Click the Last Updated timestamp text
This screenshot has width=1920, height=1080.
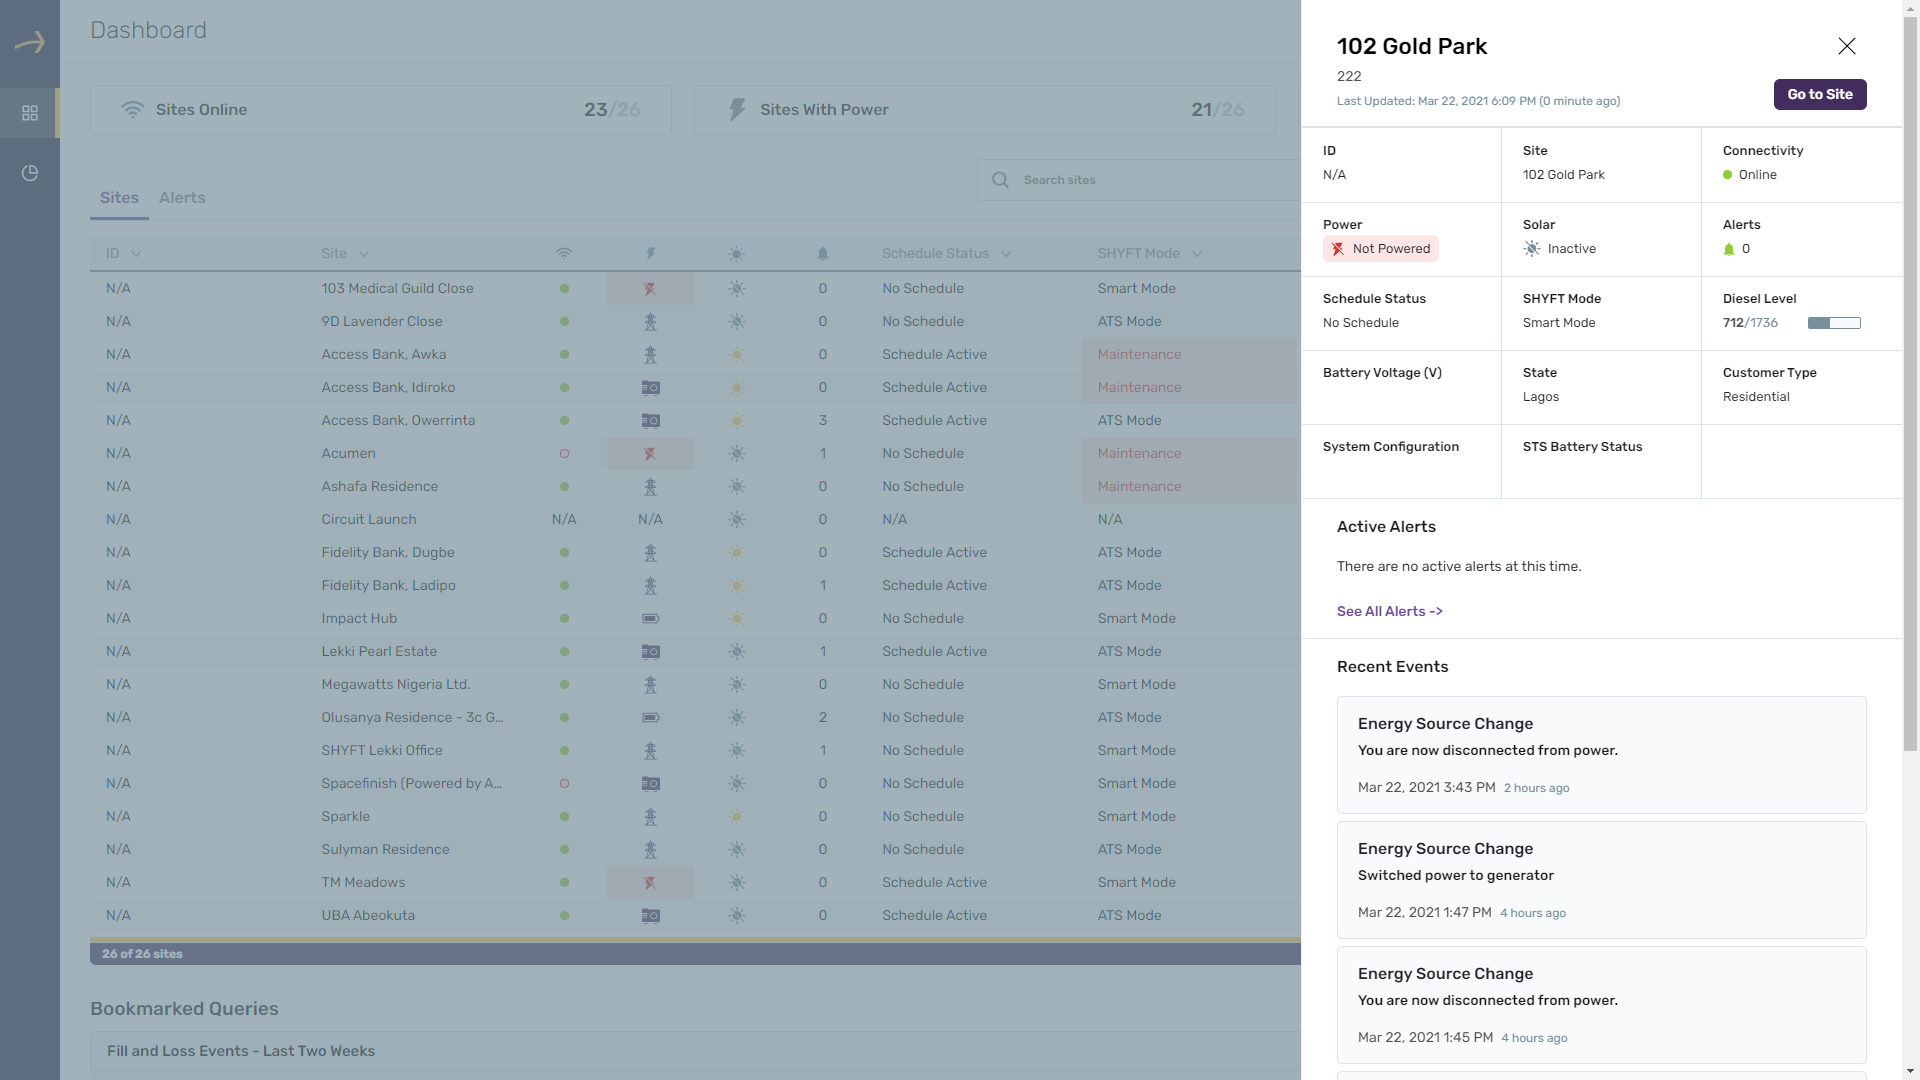[1478, 101]
